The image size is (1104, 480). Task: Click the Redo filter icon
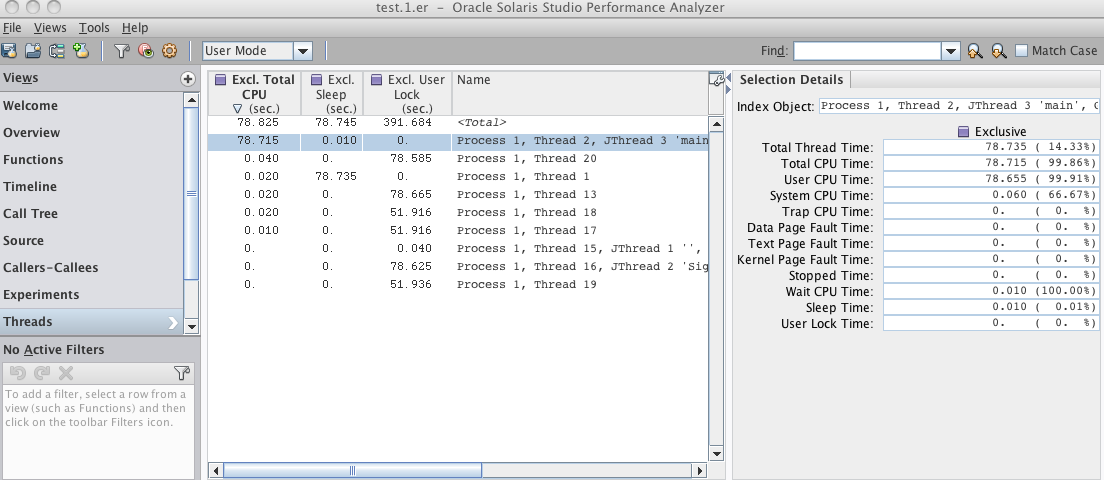[42, 373]
